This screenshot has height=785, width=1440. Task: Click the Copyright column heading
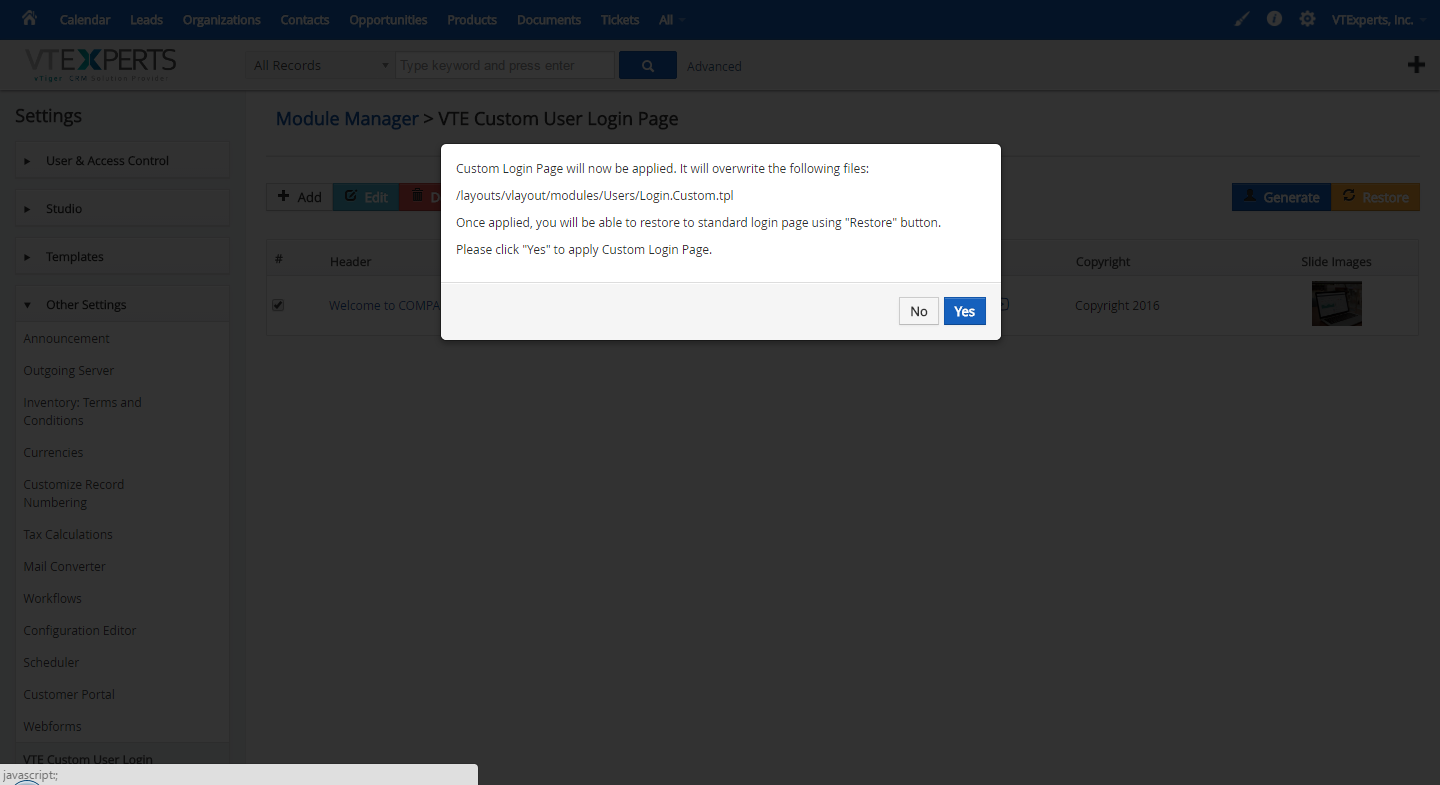tap(1103, 261)
